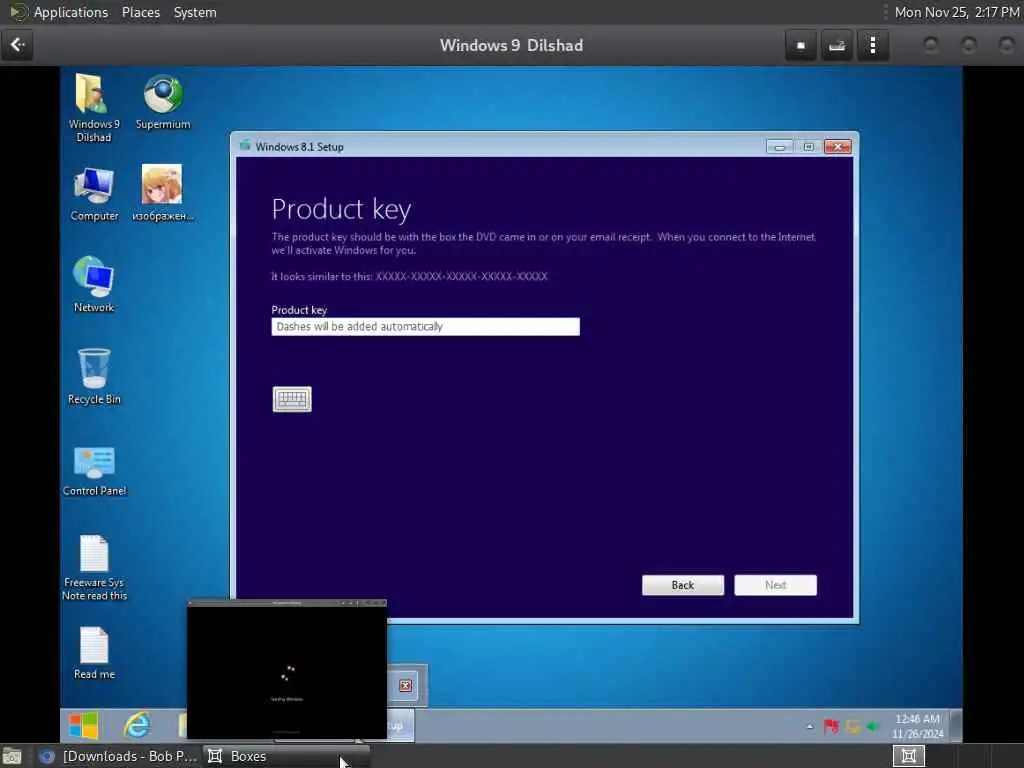Screen dimensions: 1024x768
Task: Select the Windows 9 Dilshad folder icon
Action: pyautogui.click(x=93, y=108)
